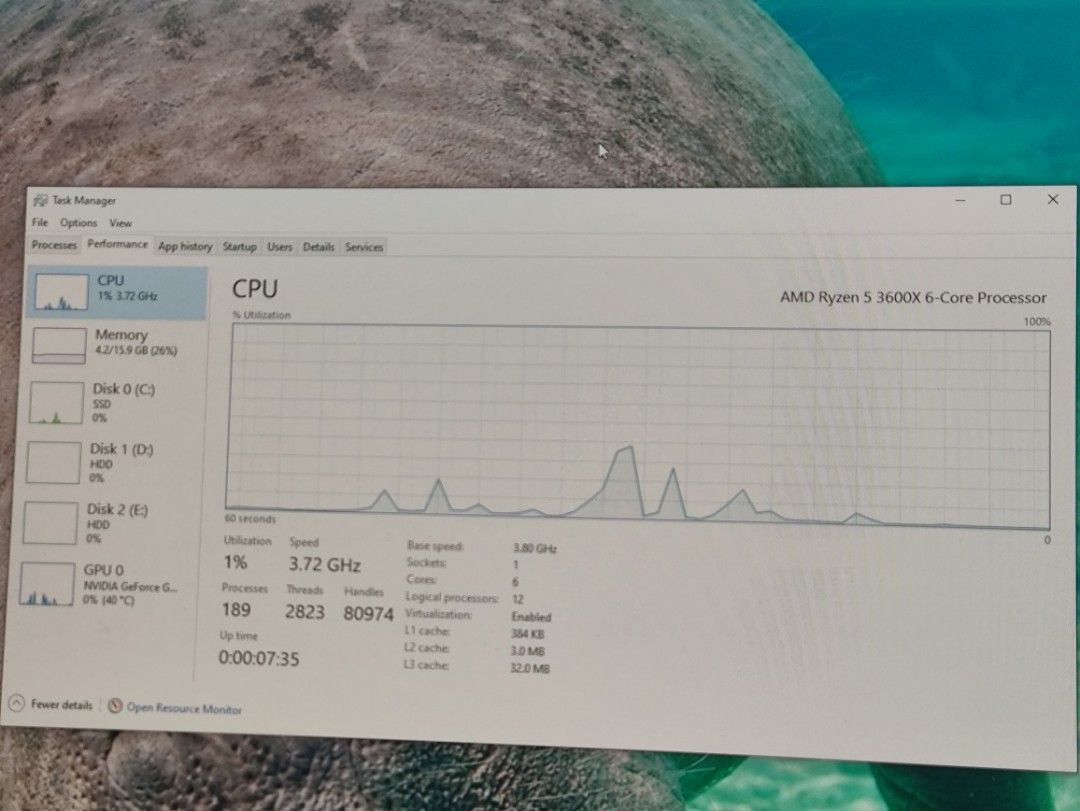
Task: Switch to the Processes tab
Action: (54, 245)
